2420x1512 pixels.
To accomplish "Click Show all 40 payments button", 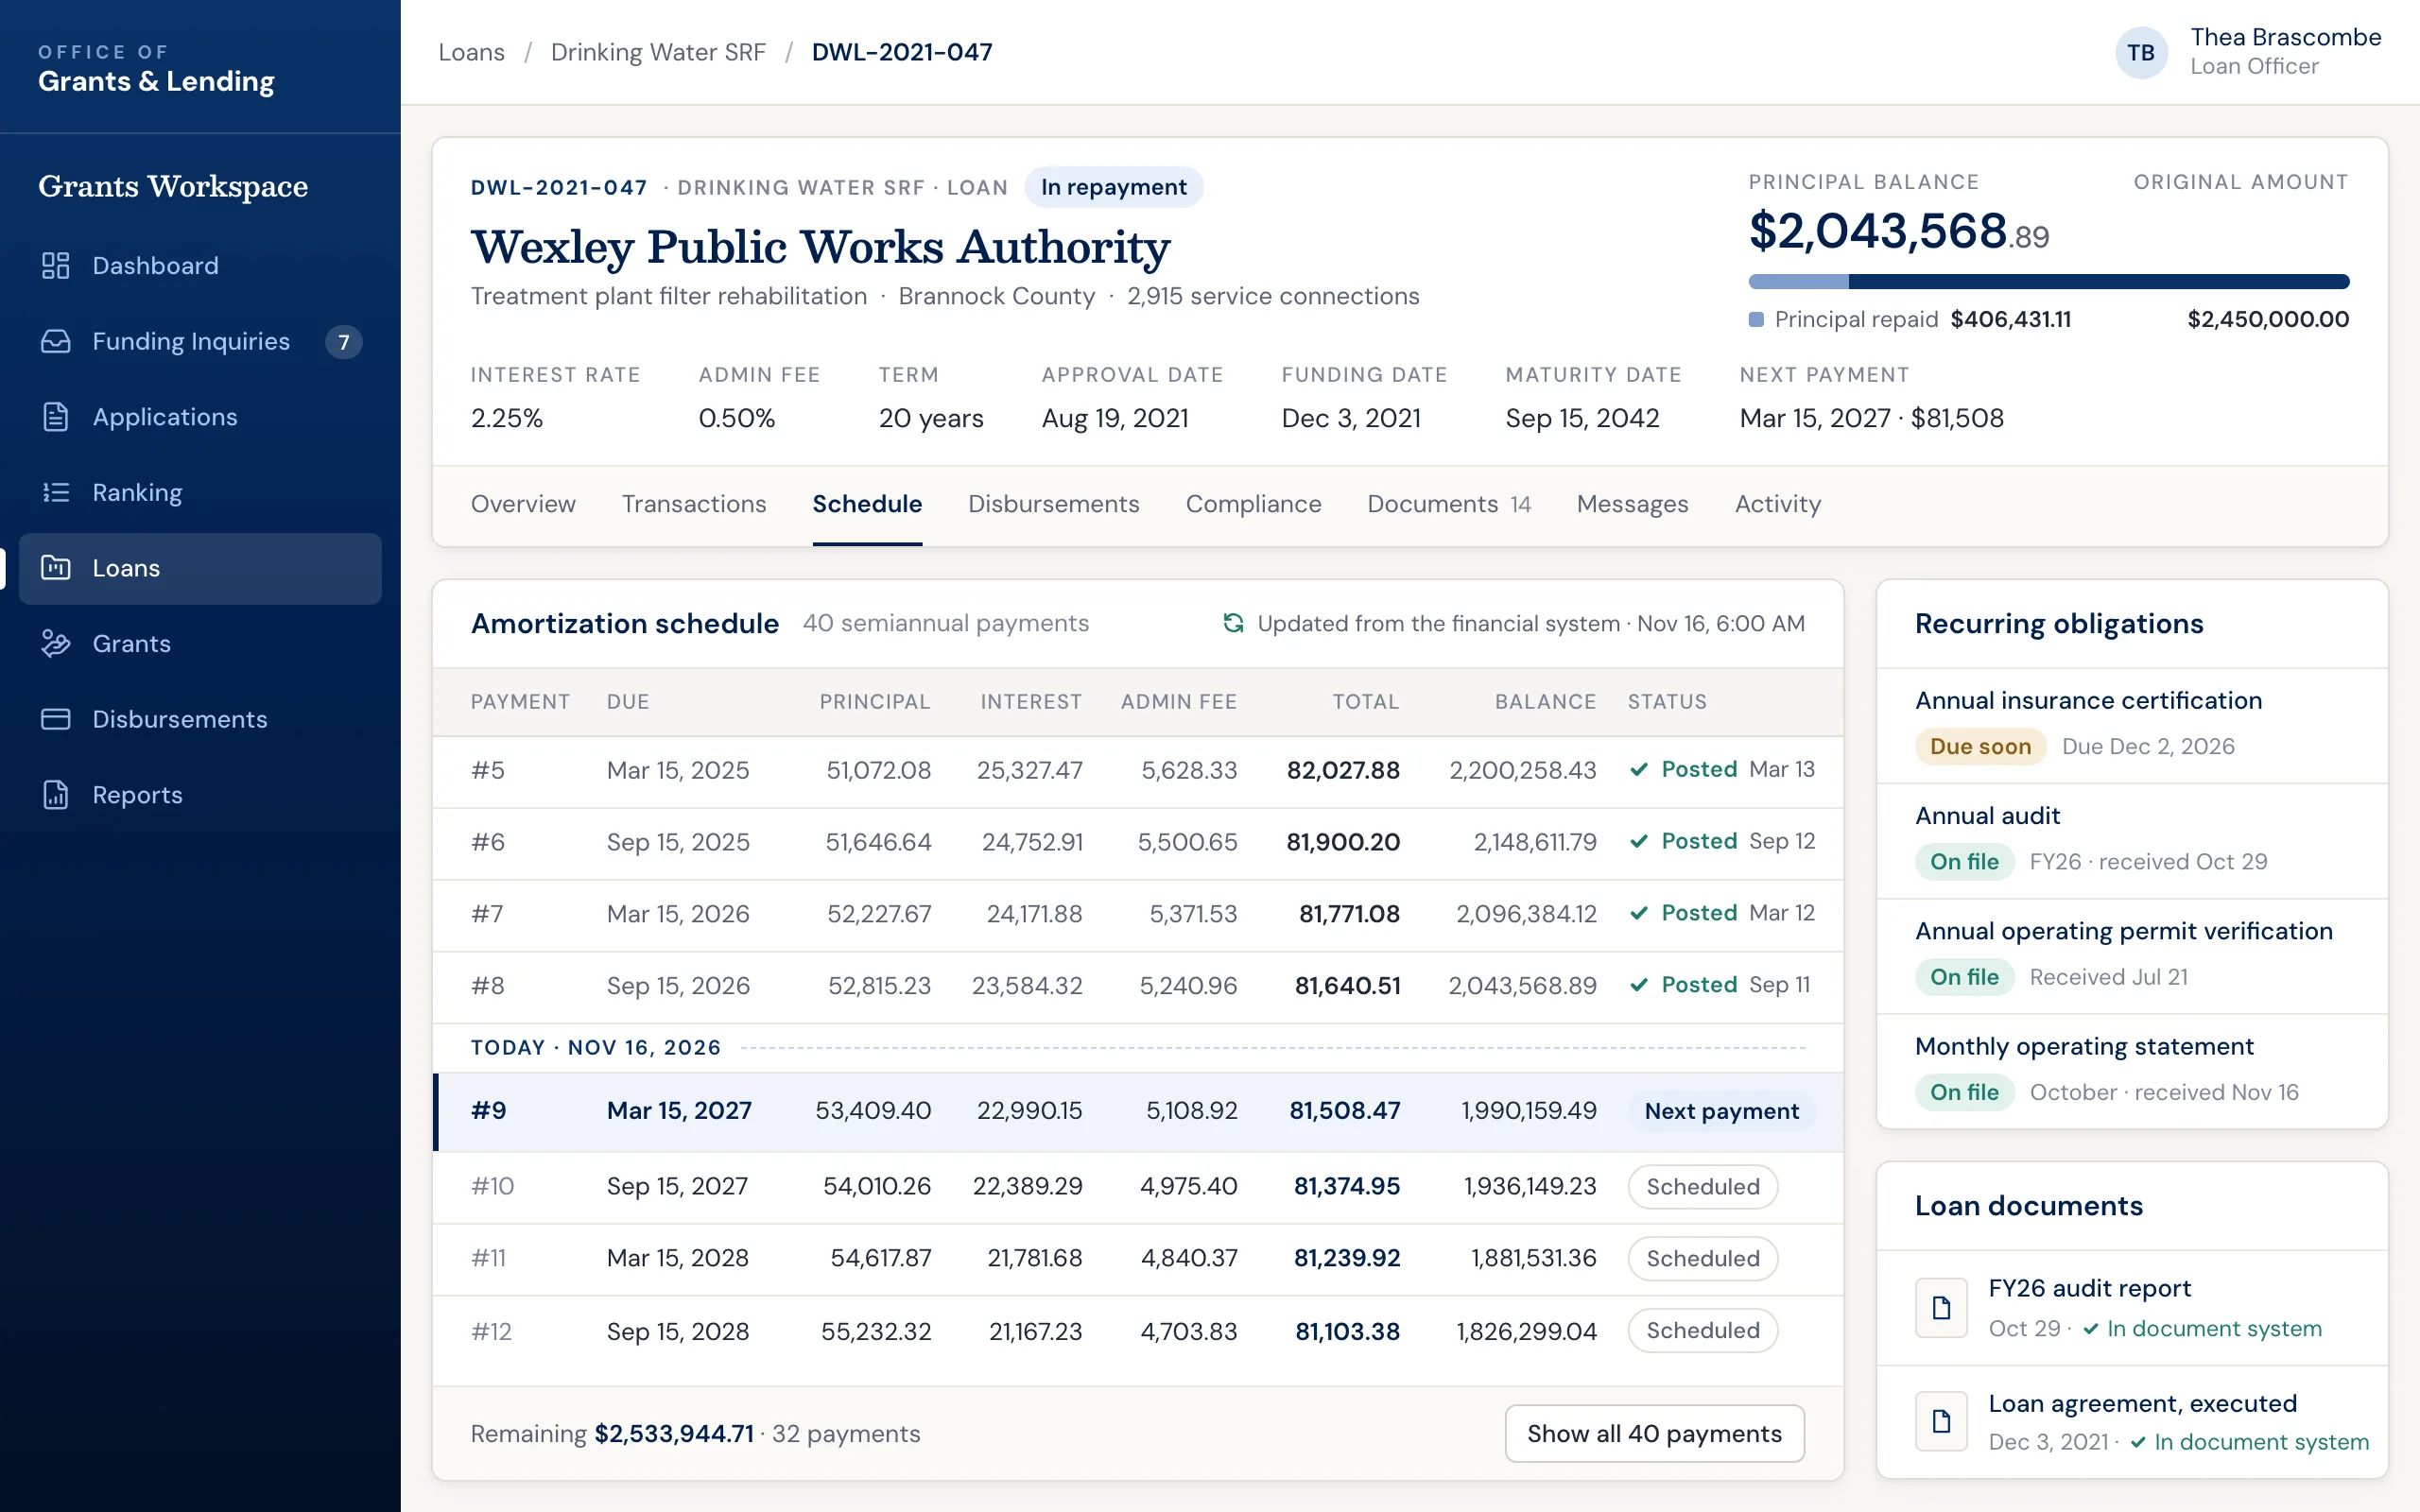I will (1654, 1433).
